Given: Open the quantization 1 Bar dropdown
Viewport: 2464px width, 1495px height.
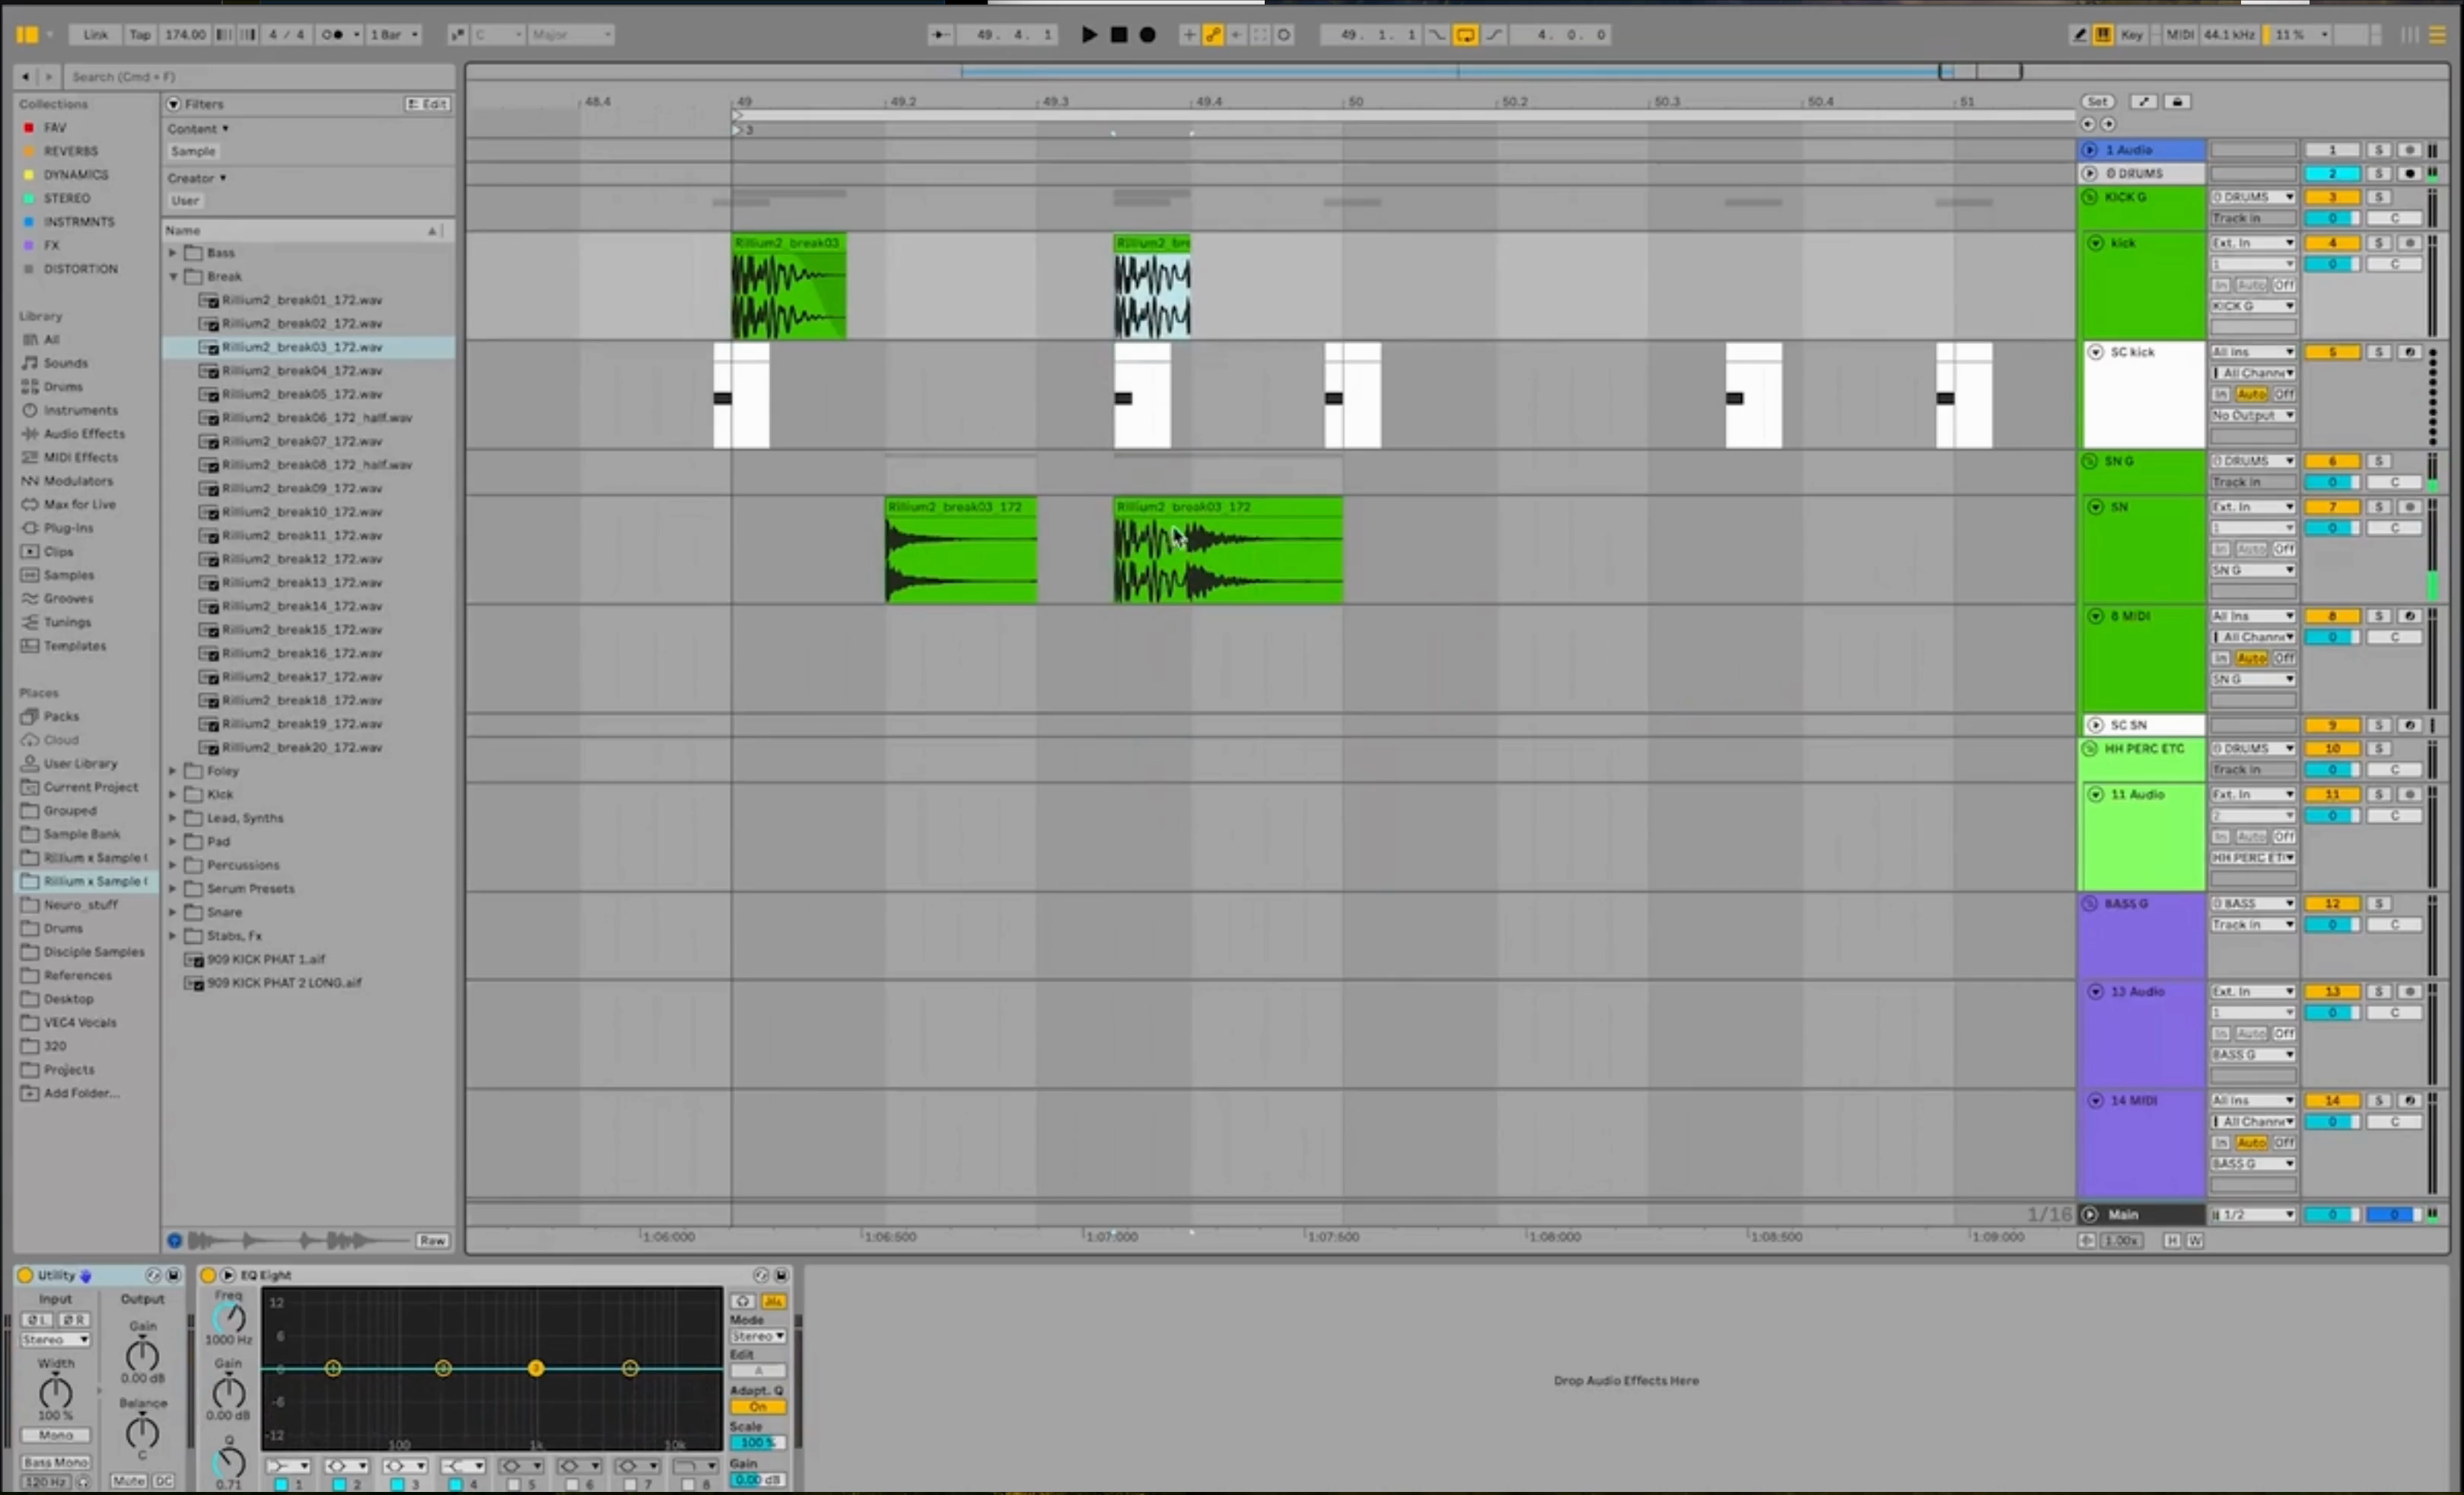Looking at the screenshot, I should coord(394,35).
